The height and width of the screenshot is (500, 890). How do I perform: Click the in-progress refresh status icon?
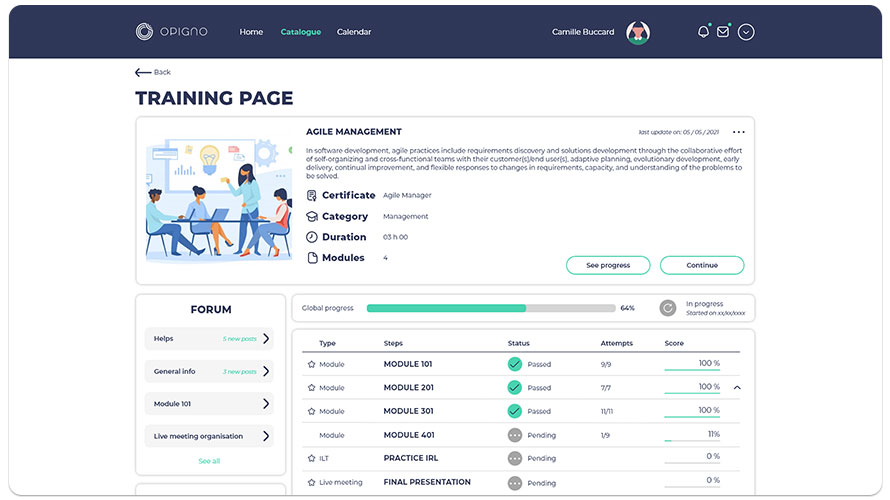click(668, 308)
